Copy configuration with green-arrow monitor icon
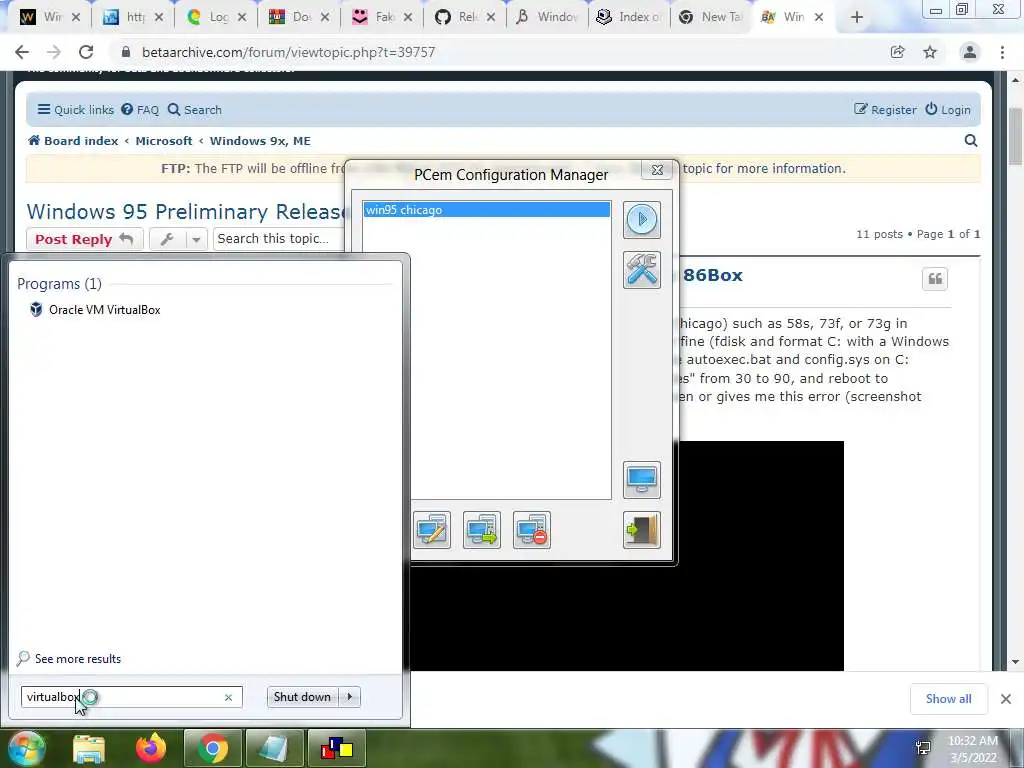1024x768 pixels. click(x=482, y=530)
